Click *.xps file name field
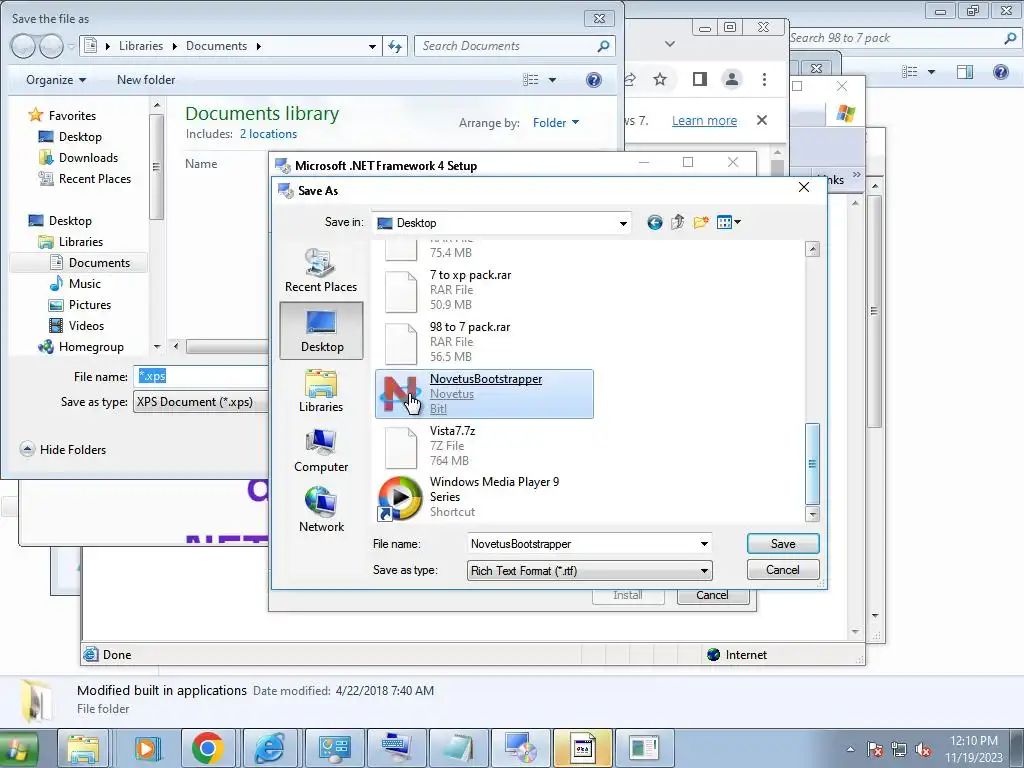This screenshot has height=768, width=1024. (200, 376)
